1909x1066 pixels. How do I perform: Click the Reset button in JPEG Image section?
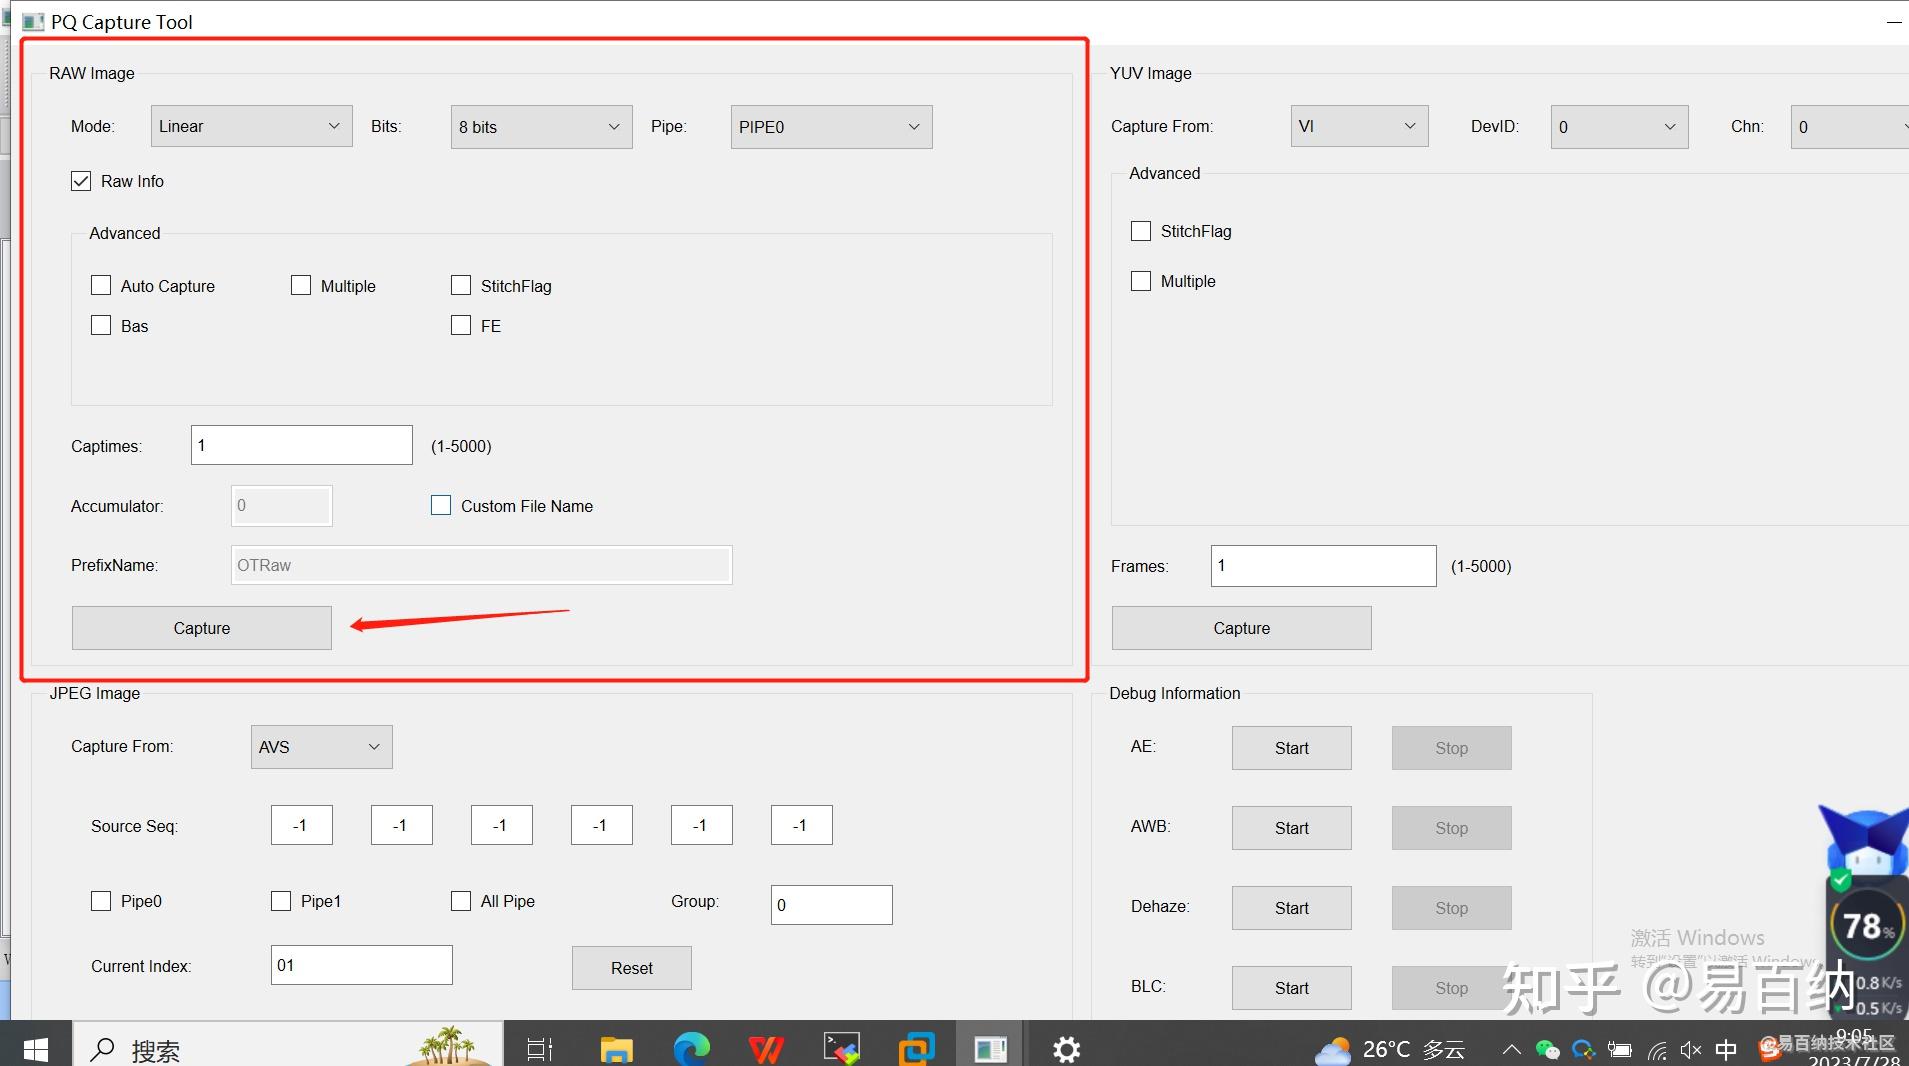click(631, 967)
